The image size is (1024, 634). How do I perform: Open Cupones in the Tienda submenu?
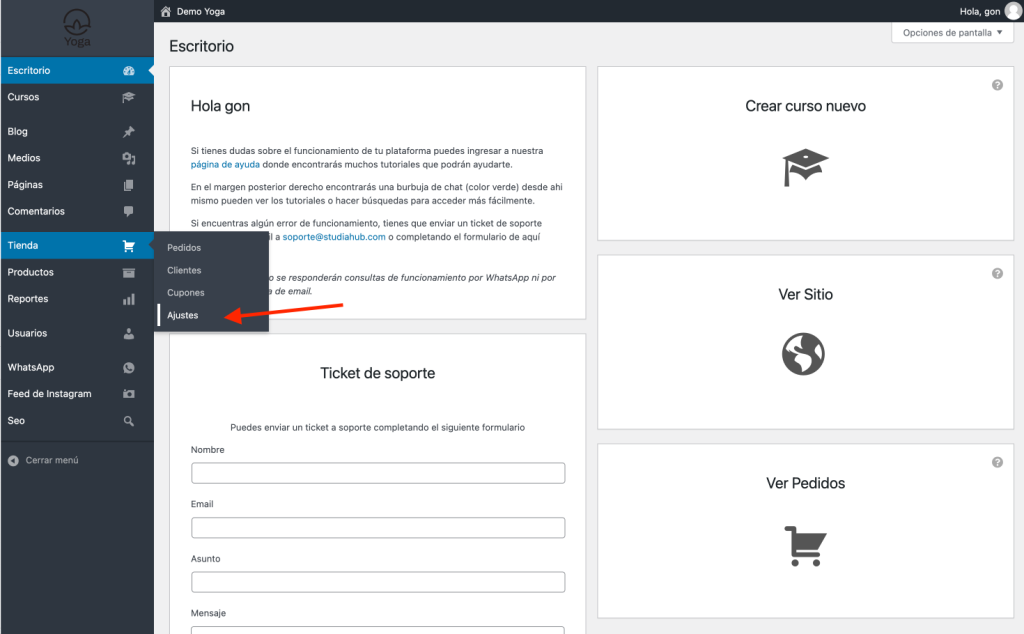click(x=186, y=293)
